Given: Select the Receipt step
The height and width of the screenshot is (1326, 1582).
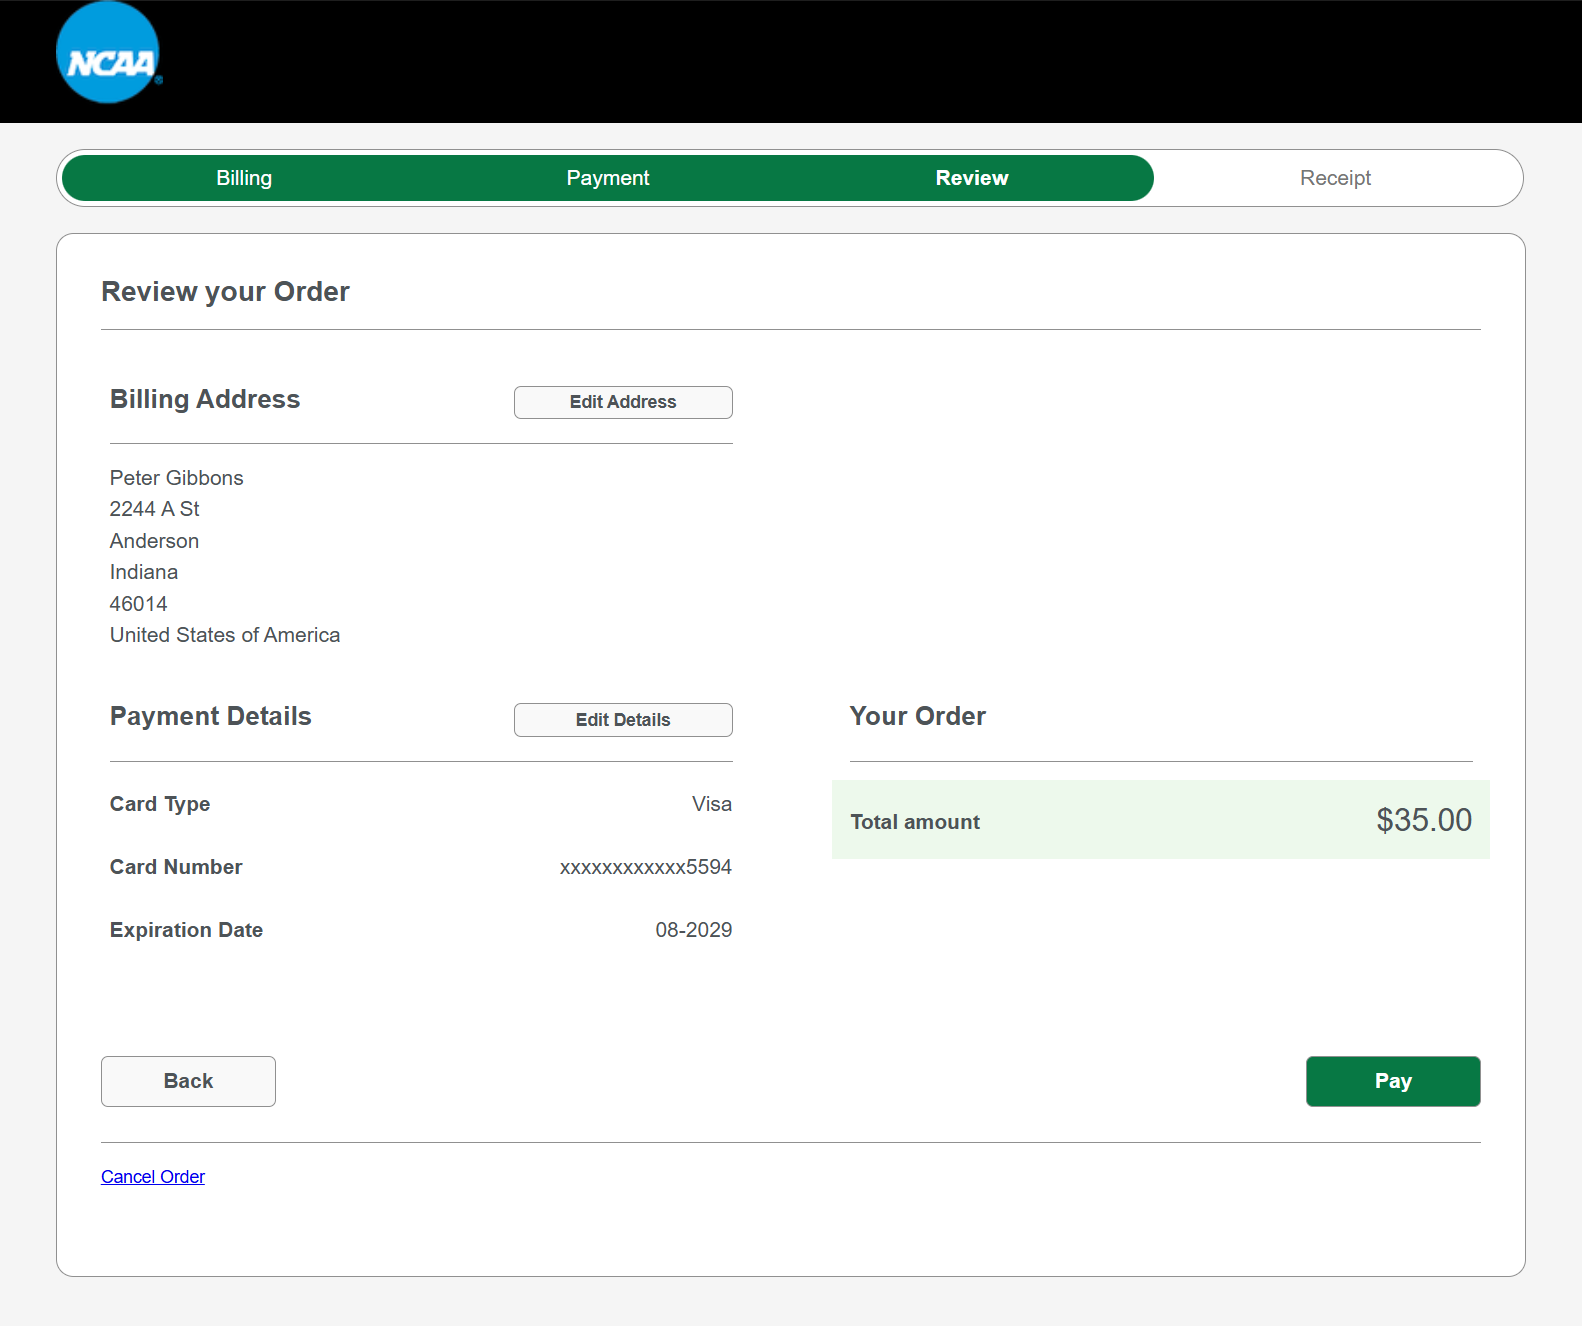Looking at the screenshot, I should point(1335,178).
